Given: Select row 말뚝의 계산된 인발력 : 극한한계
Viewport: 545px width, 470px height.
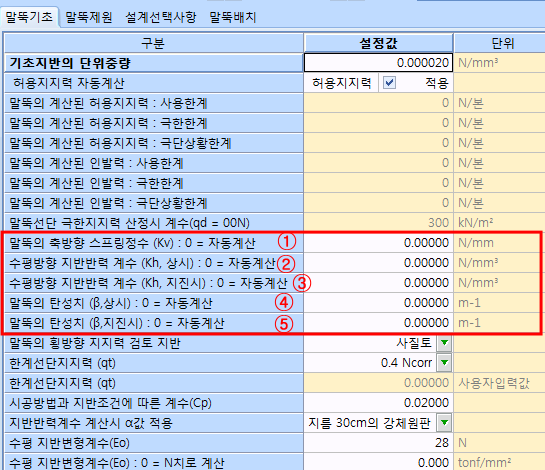Looking at the screenshot, I should pos(153,183).
